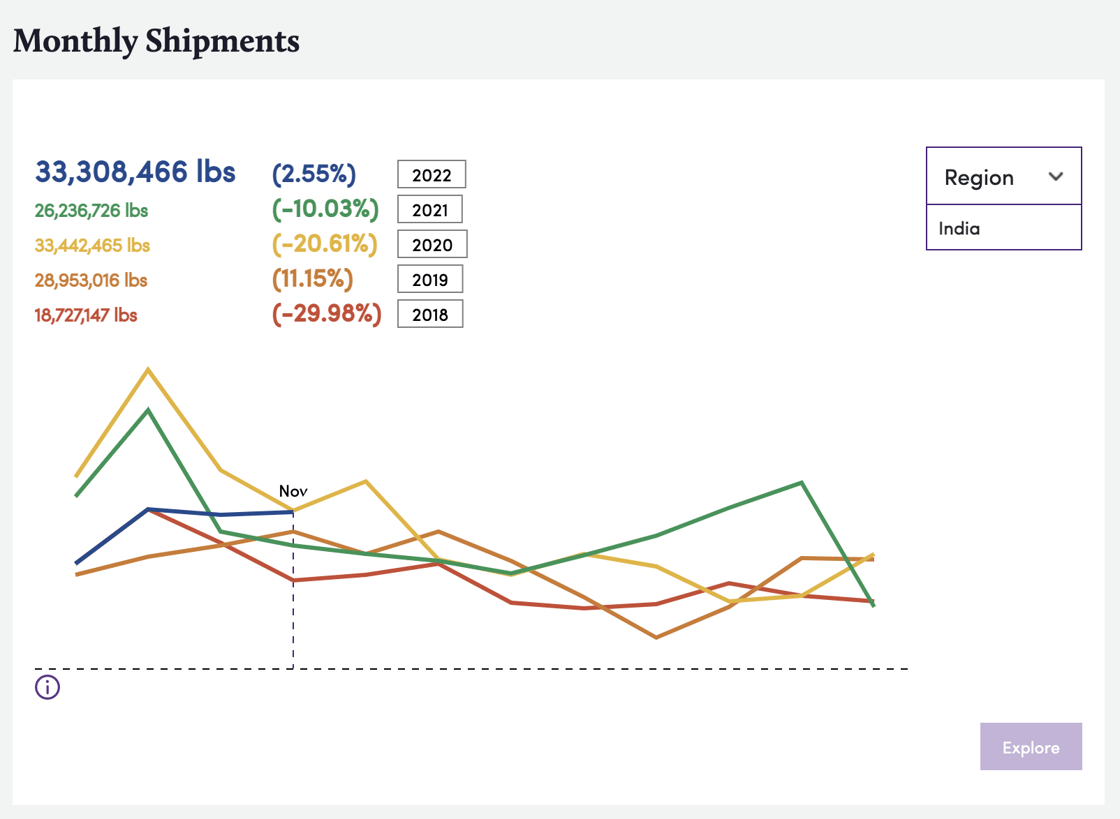Toggle the 2022 series on the chart
The height and width of the screenshot is (819, 1120).
pos(431,174)
